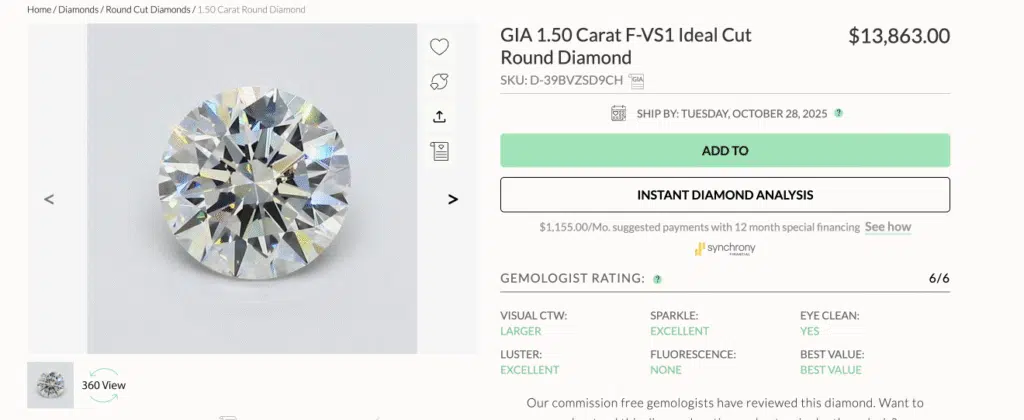Click the heart wishlist icon

(439, 46)
